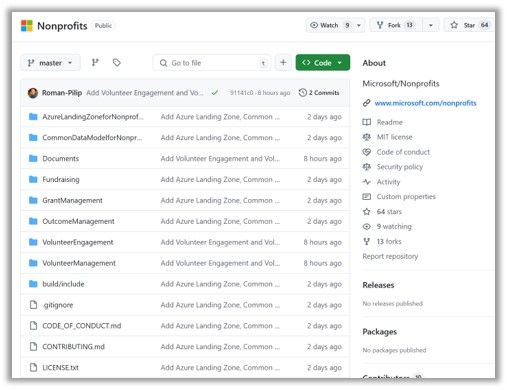Viewport: 507px width, 390px height.
Task: Click the Microsoft logo
Action: coord(27,26)
